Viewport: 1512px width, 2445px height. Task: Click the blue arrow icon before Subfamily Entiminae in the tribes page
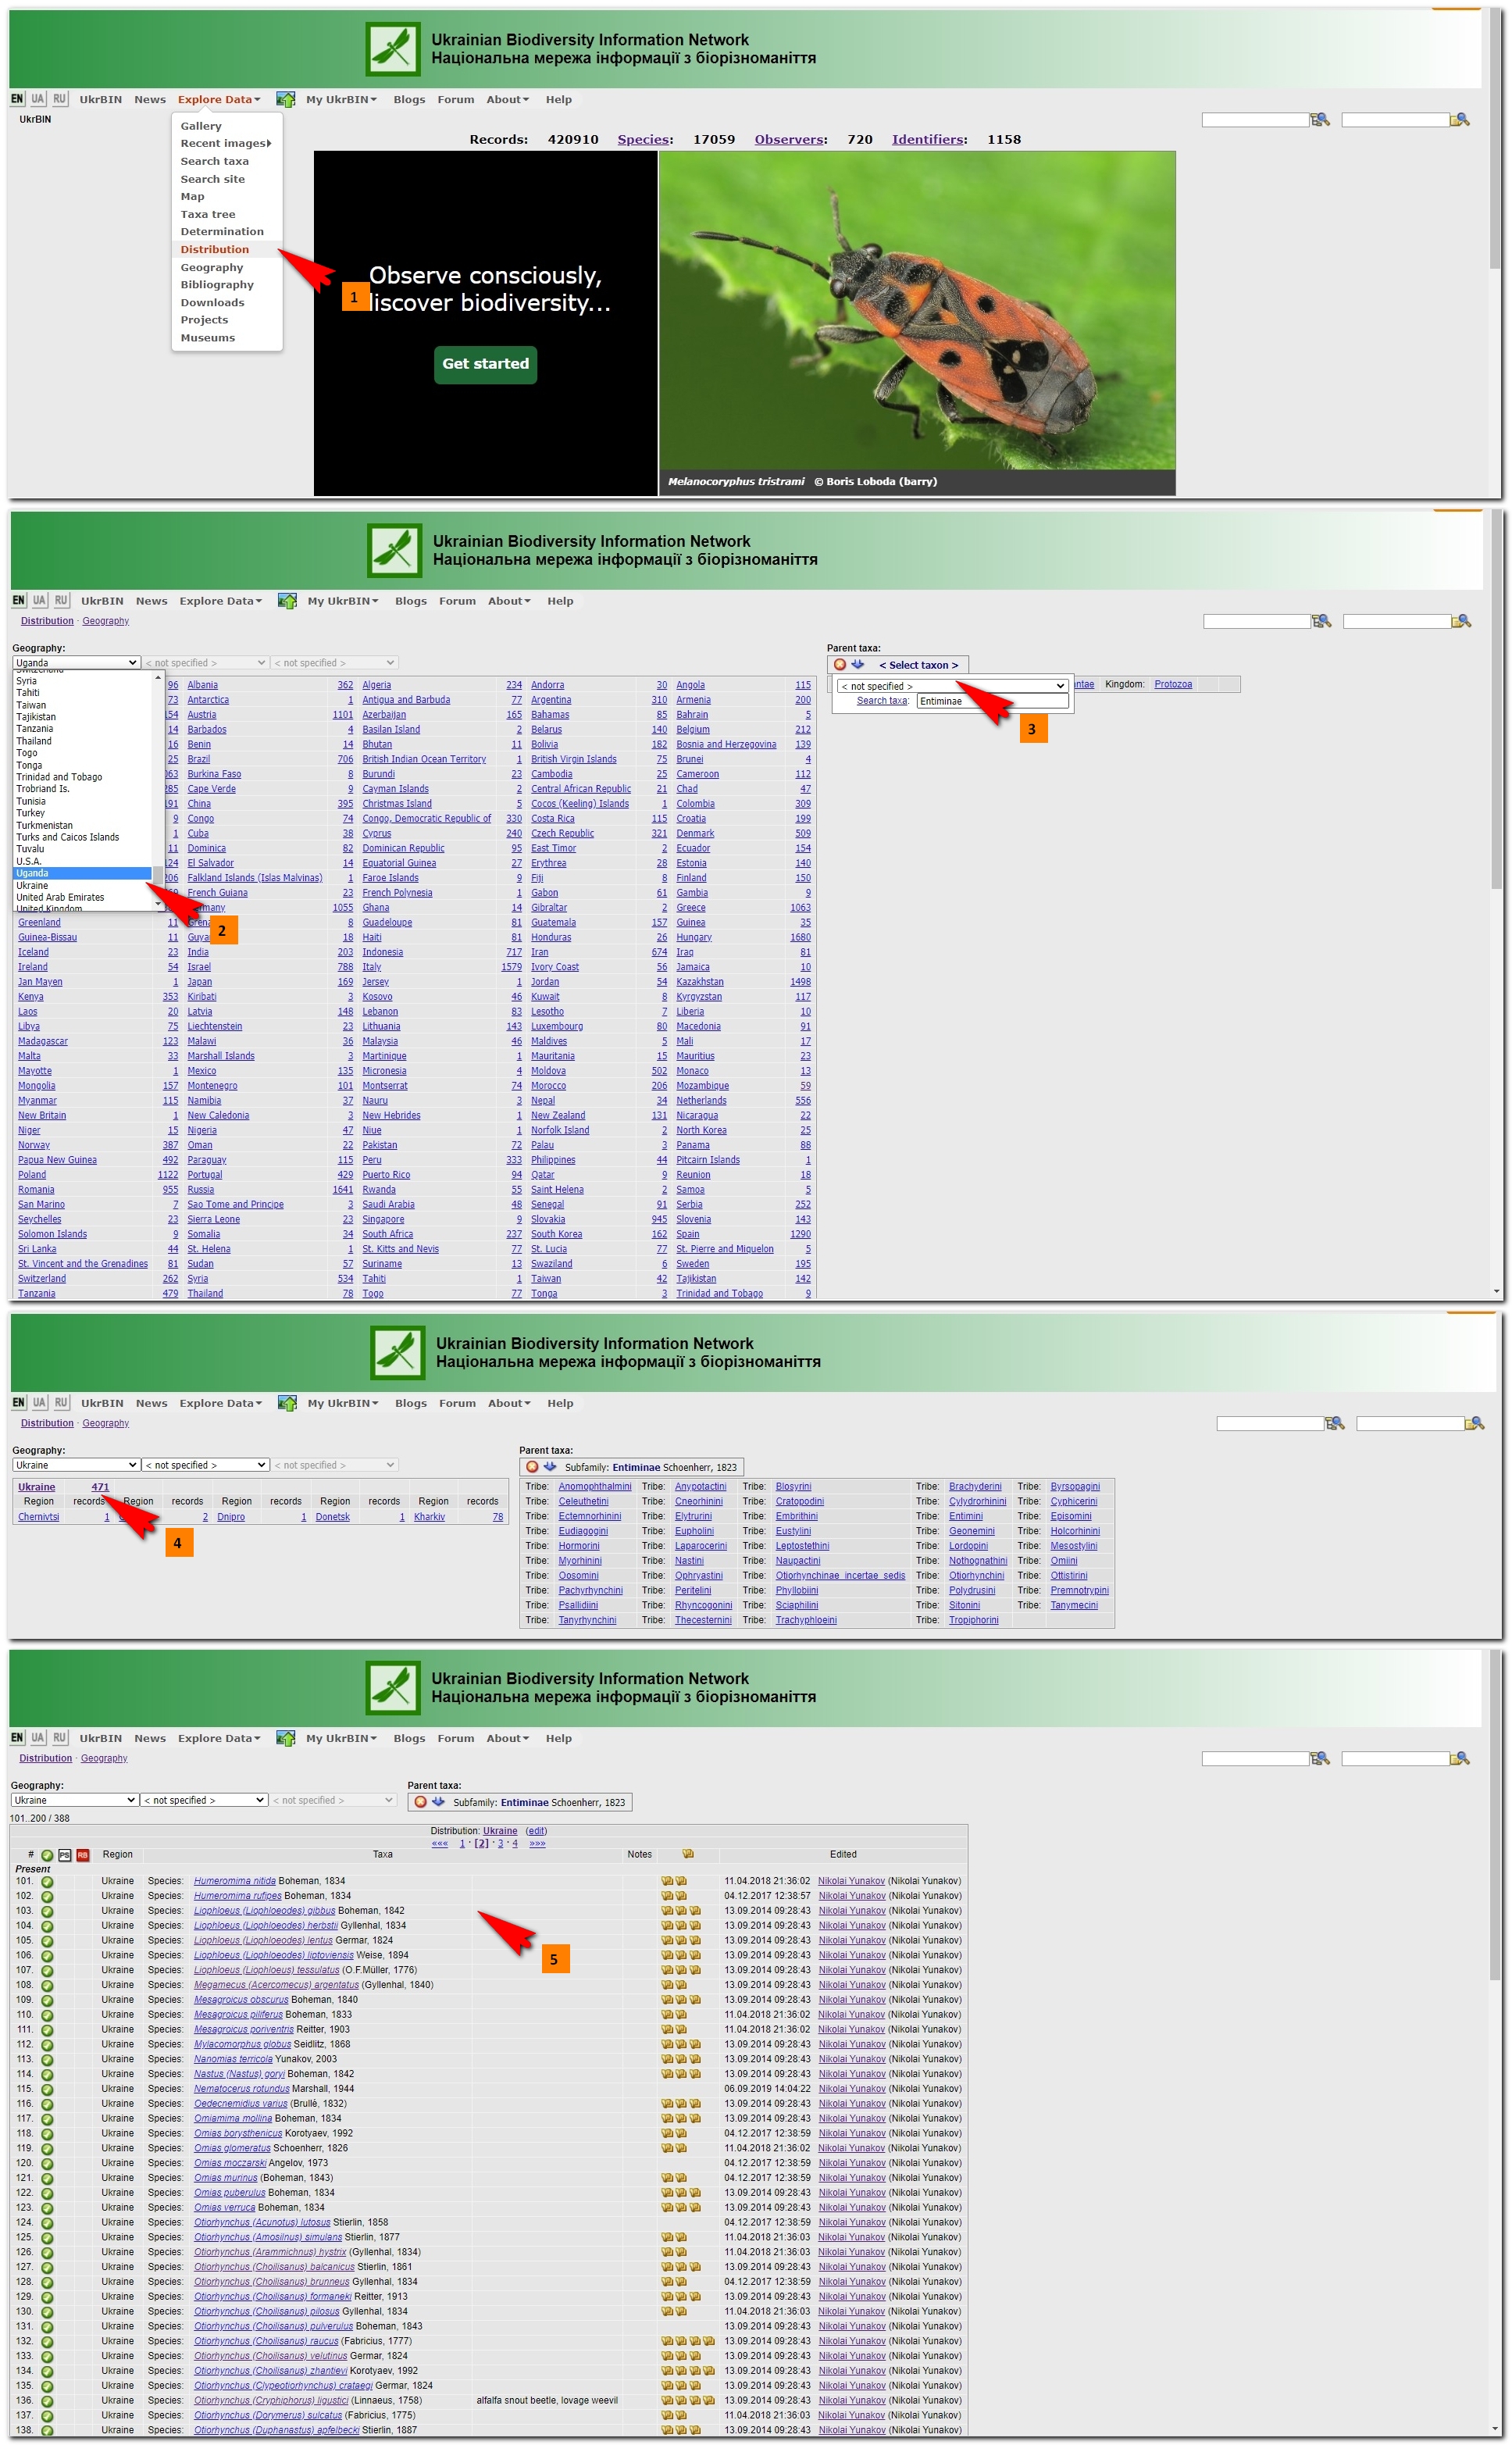tap(550, 1467)
